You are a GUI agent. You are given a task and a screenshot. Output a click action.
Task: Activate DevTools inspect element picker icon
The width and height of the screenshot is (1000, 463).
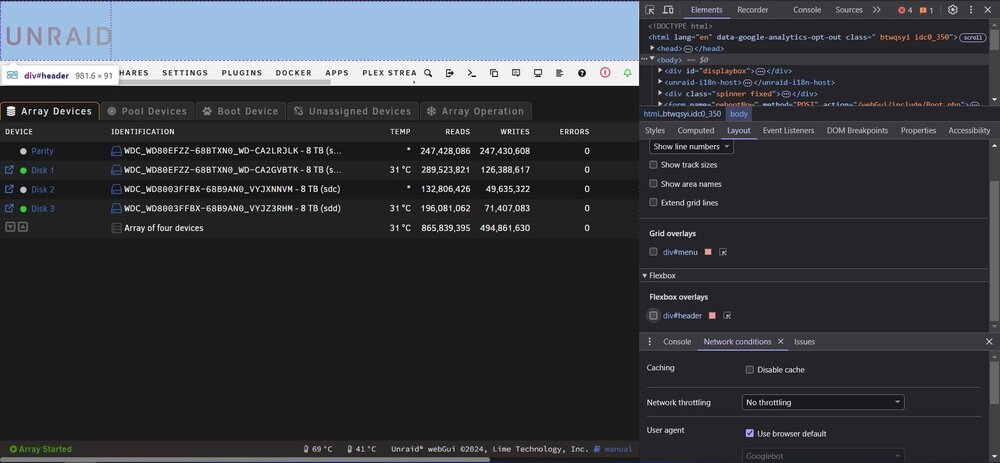tap(650, 10)
